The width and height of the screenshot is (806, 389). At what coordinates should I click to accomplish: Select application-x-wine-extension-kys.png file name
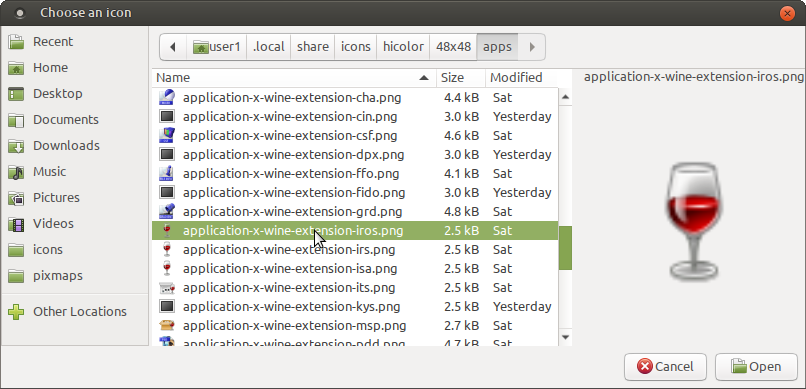coord(291,306)
